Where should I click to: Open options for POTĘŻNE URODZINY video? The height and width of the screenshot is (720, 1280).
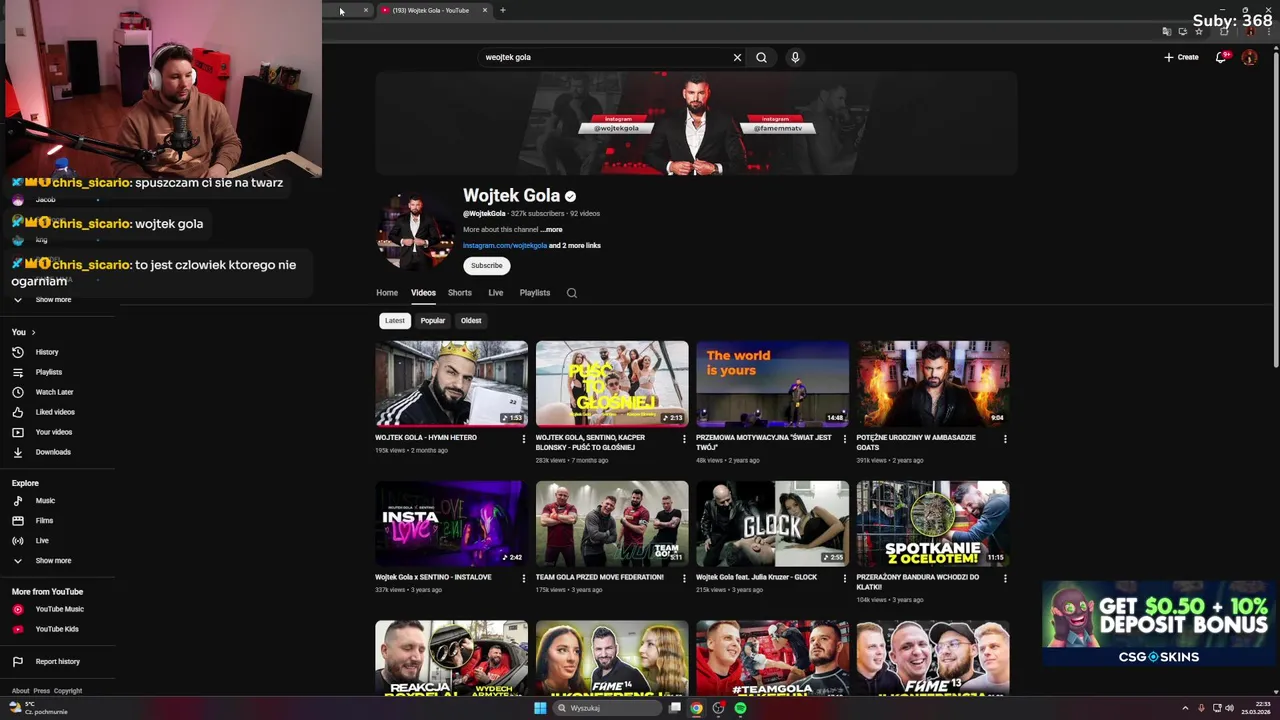point(1005,438)
